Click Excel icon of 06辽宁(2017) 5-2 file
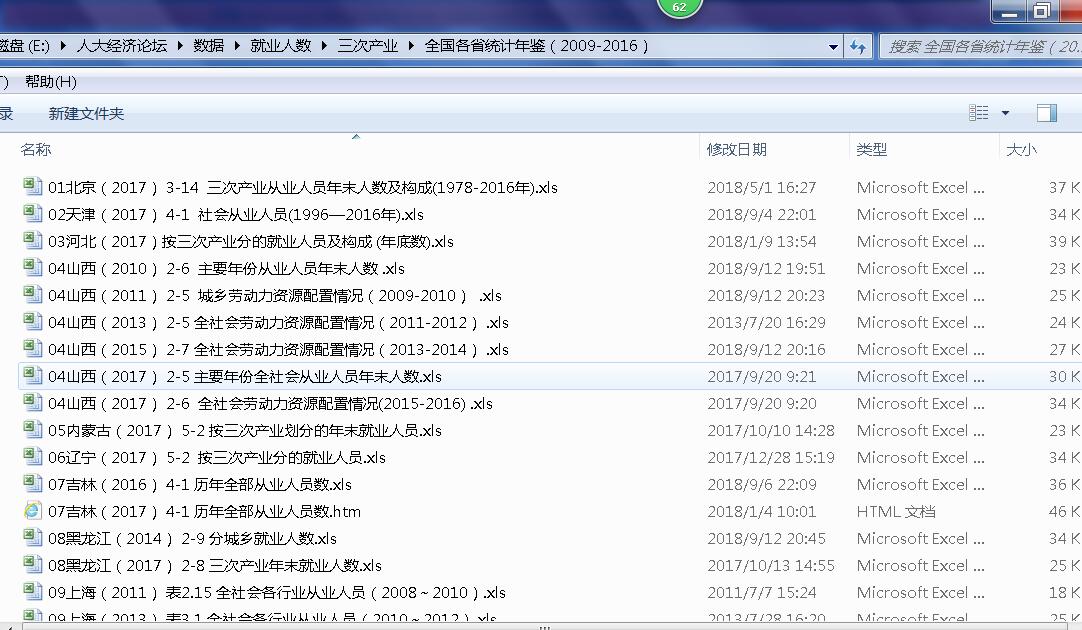Screen dimensions: 1082x630 32,456
